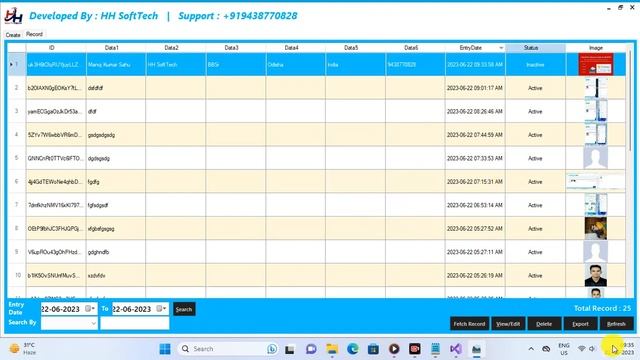Click the Delete button
The image size is (640, 360).
544,324
